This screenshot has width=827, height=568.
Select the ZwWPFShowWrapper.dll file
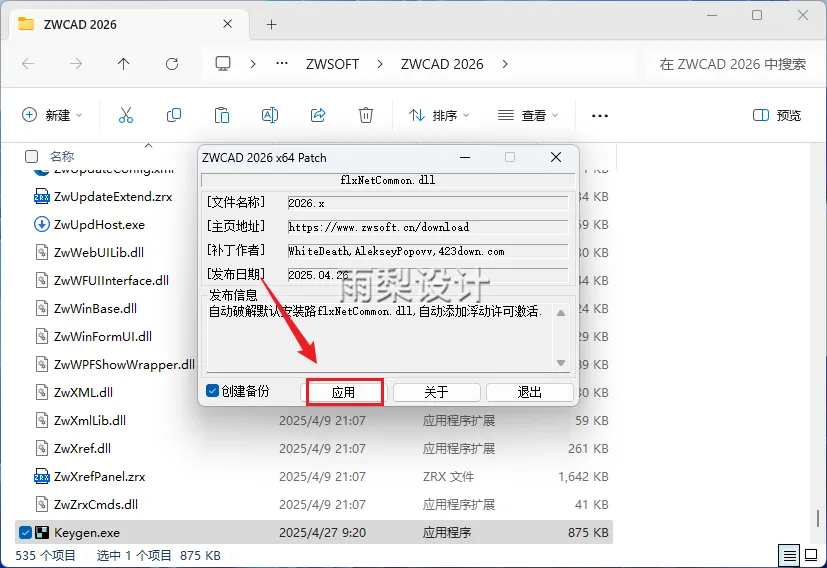click(x=124, y=364)
